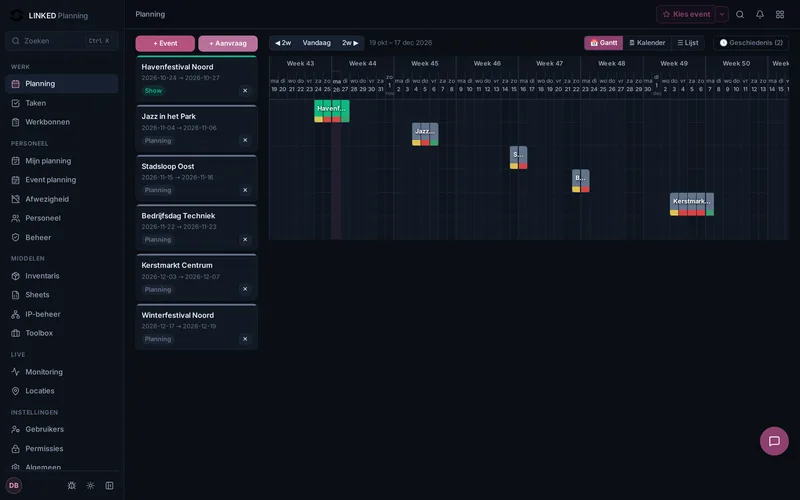
Task: Go forward two weeks with 2w ▶
Action: 350,43
